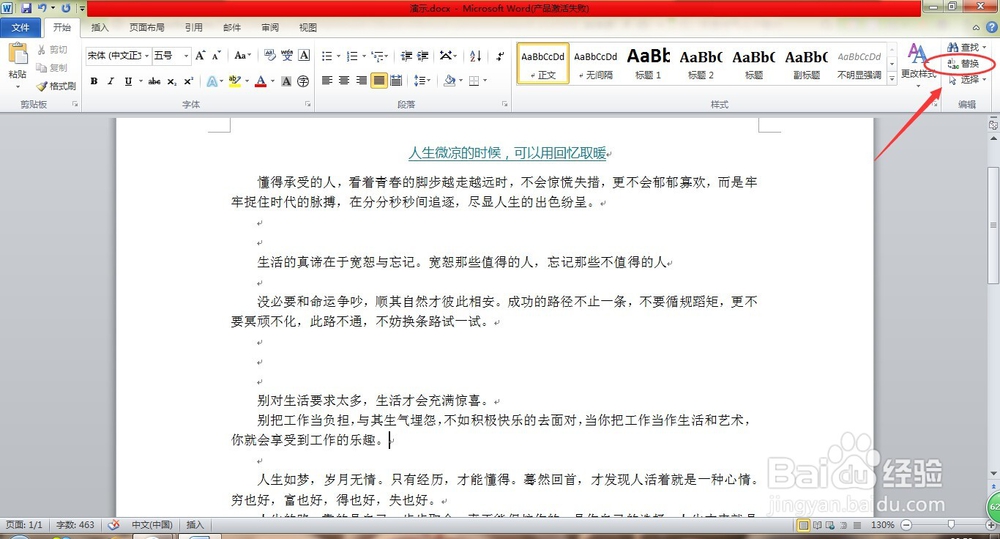Viewport: 1000px width, 539px height.
Task: Open the Borders dropdown arrow
Action: pos(485,80)
